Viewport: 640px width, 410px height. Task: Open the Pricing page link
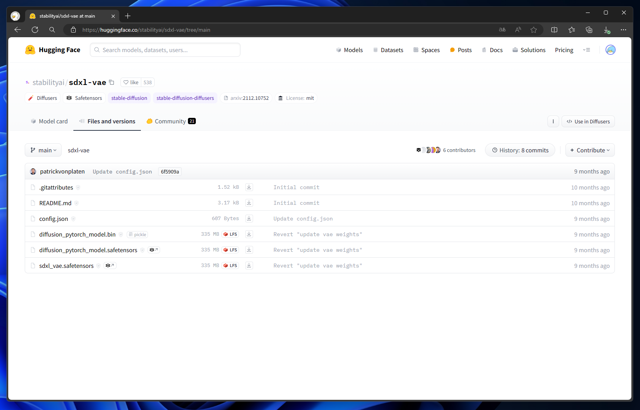tap(564, 50)
